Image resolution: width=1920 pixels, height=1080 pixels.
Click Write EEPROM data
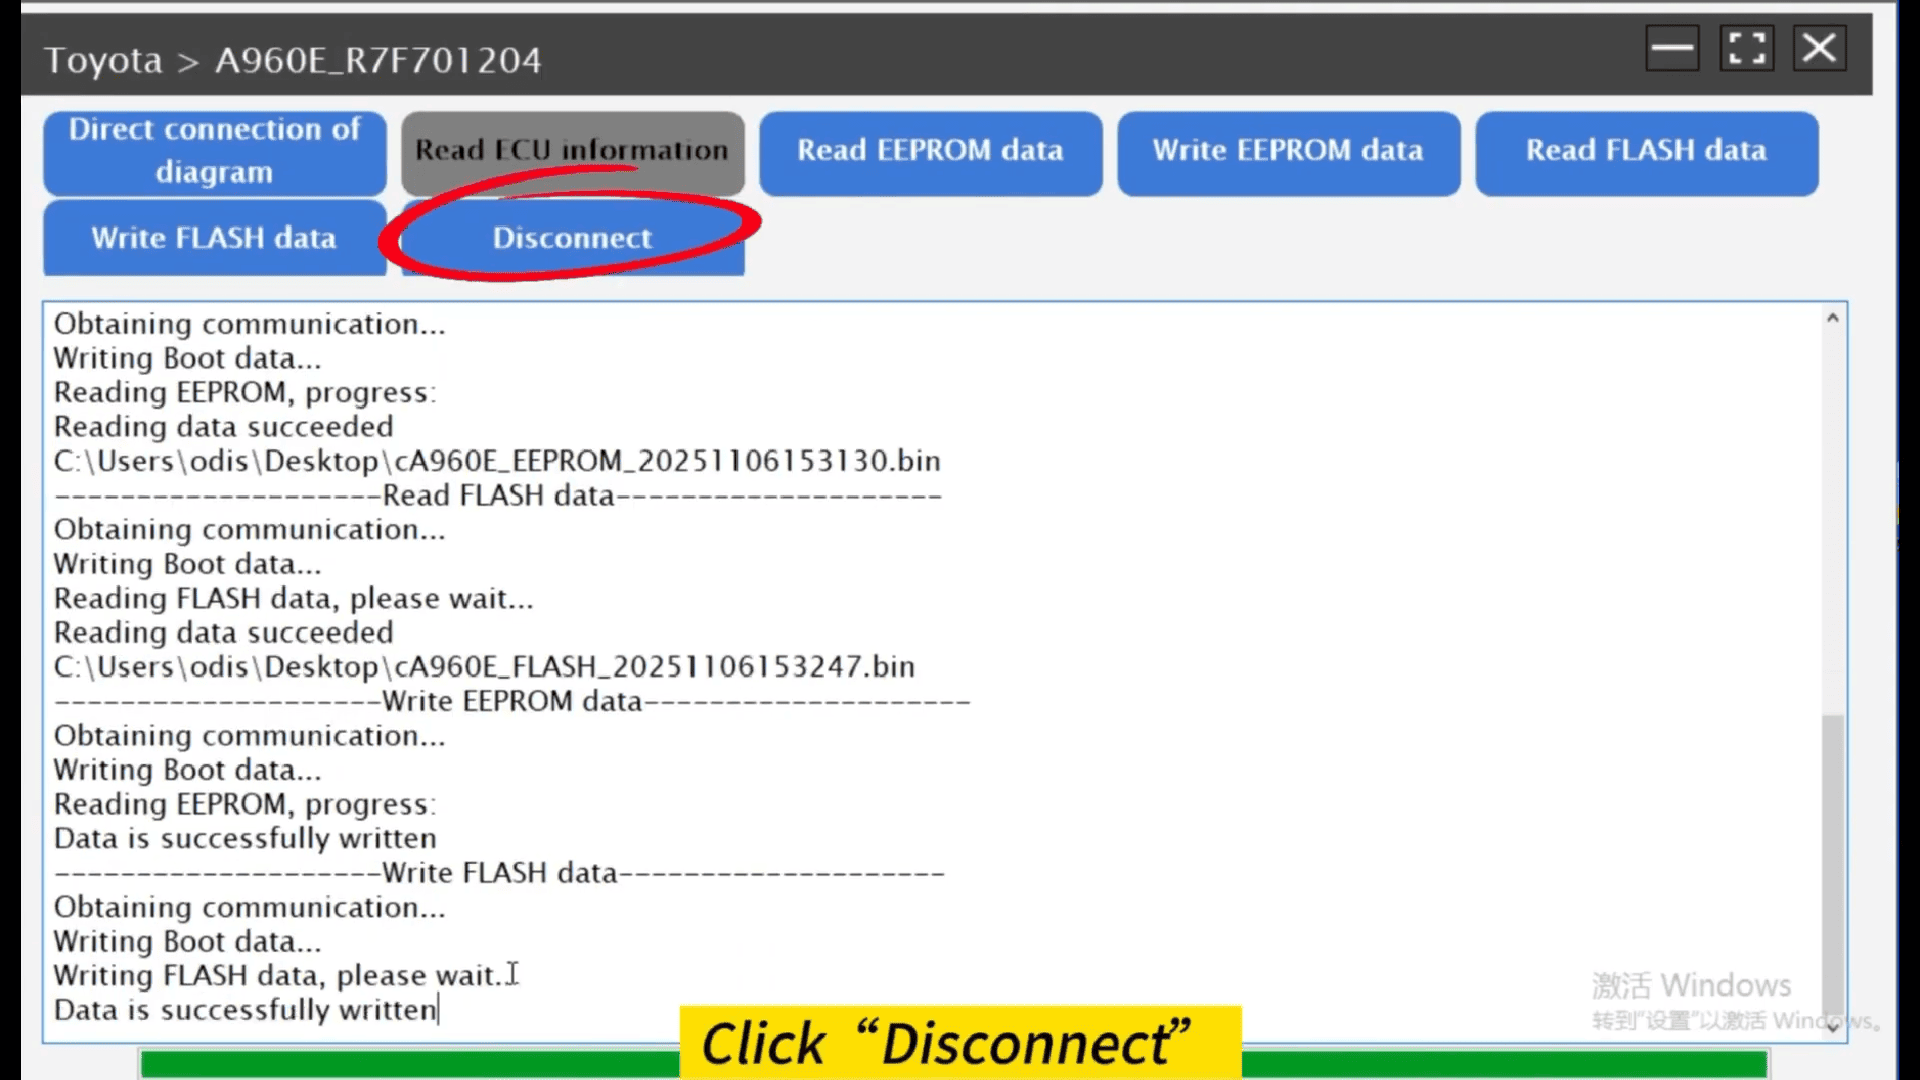(1288, 152)
